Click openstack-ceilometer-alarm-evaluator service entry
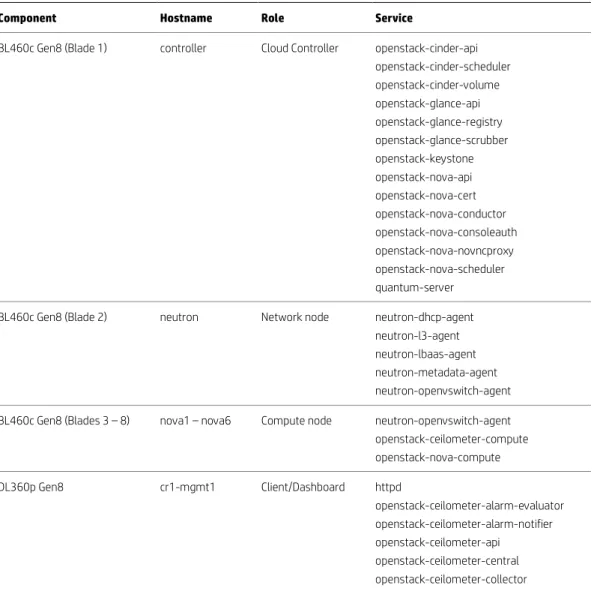This screenshot has height=591, width=594. coord(469,506)
